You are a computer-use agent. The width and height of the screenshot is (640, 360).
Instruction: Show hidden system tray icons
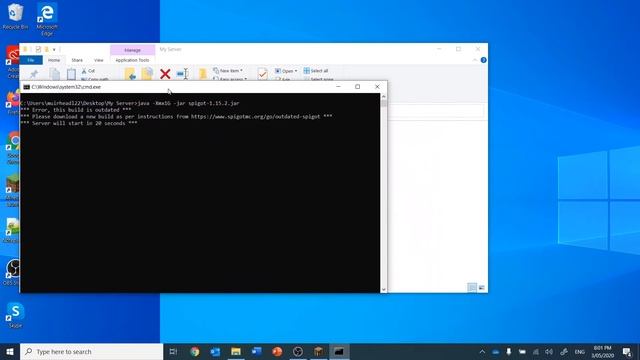pos(482,351)
